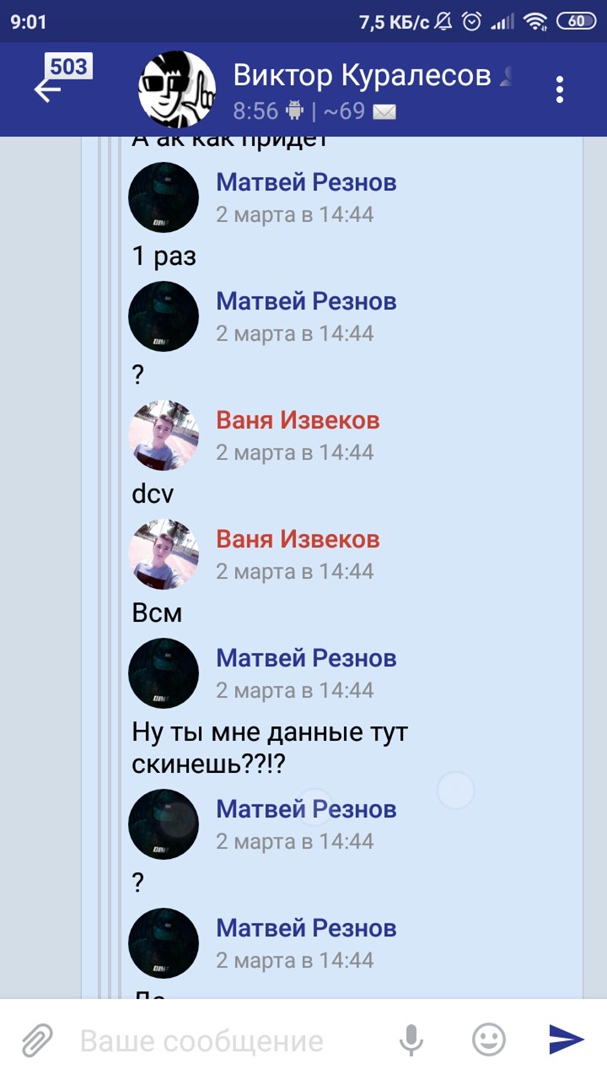Open Матвей Резнов's name above '1 раз'
Screen dimensions: 607x1080
click(x=307, y=183)
